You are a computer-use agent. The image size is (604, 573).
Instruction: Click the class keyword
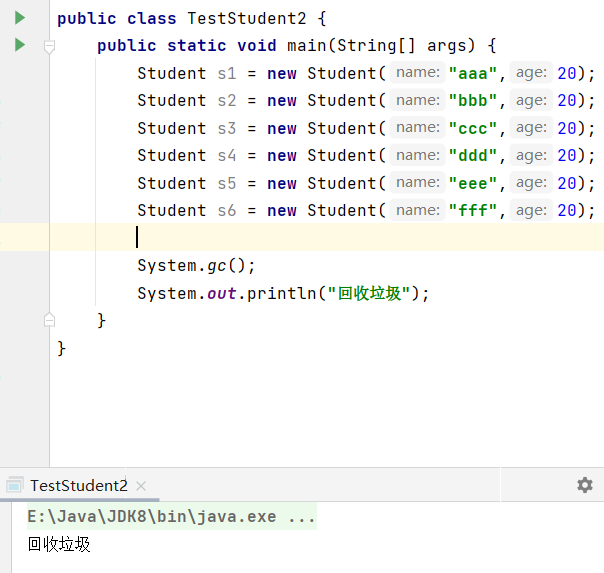click(151, 18)
